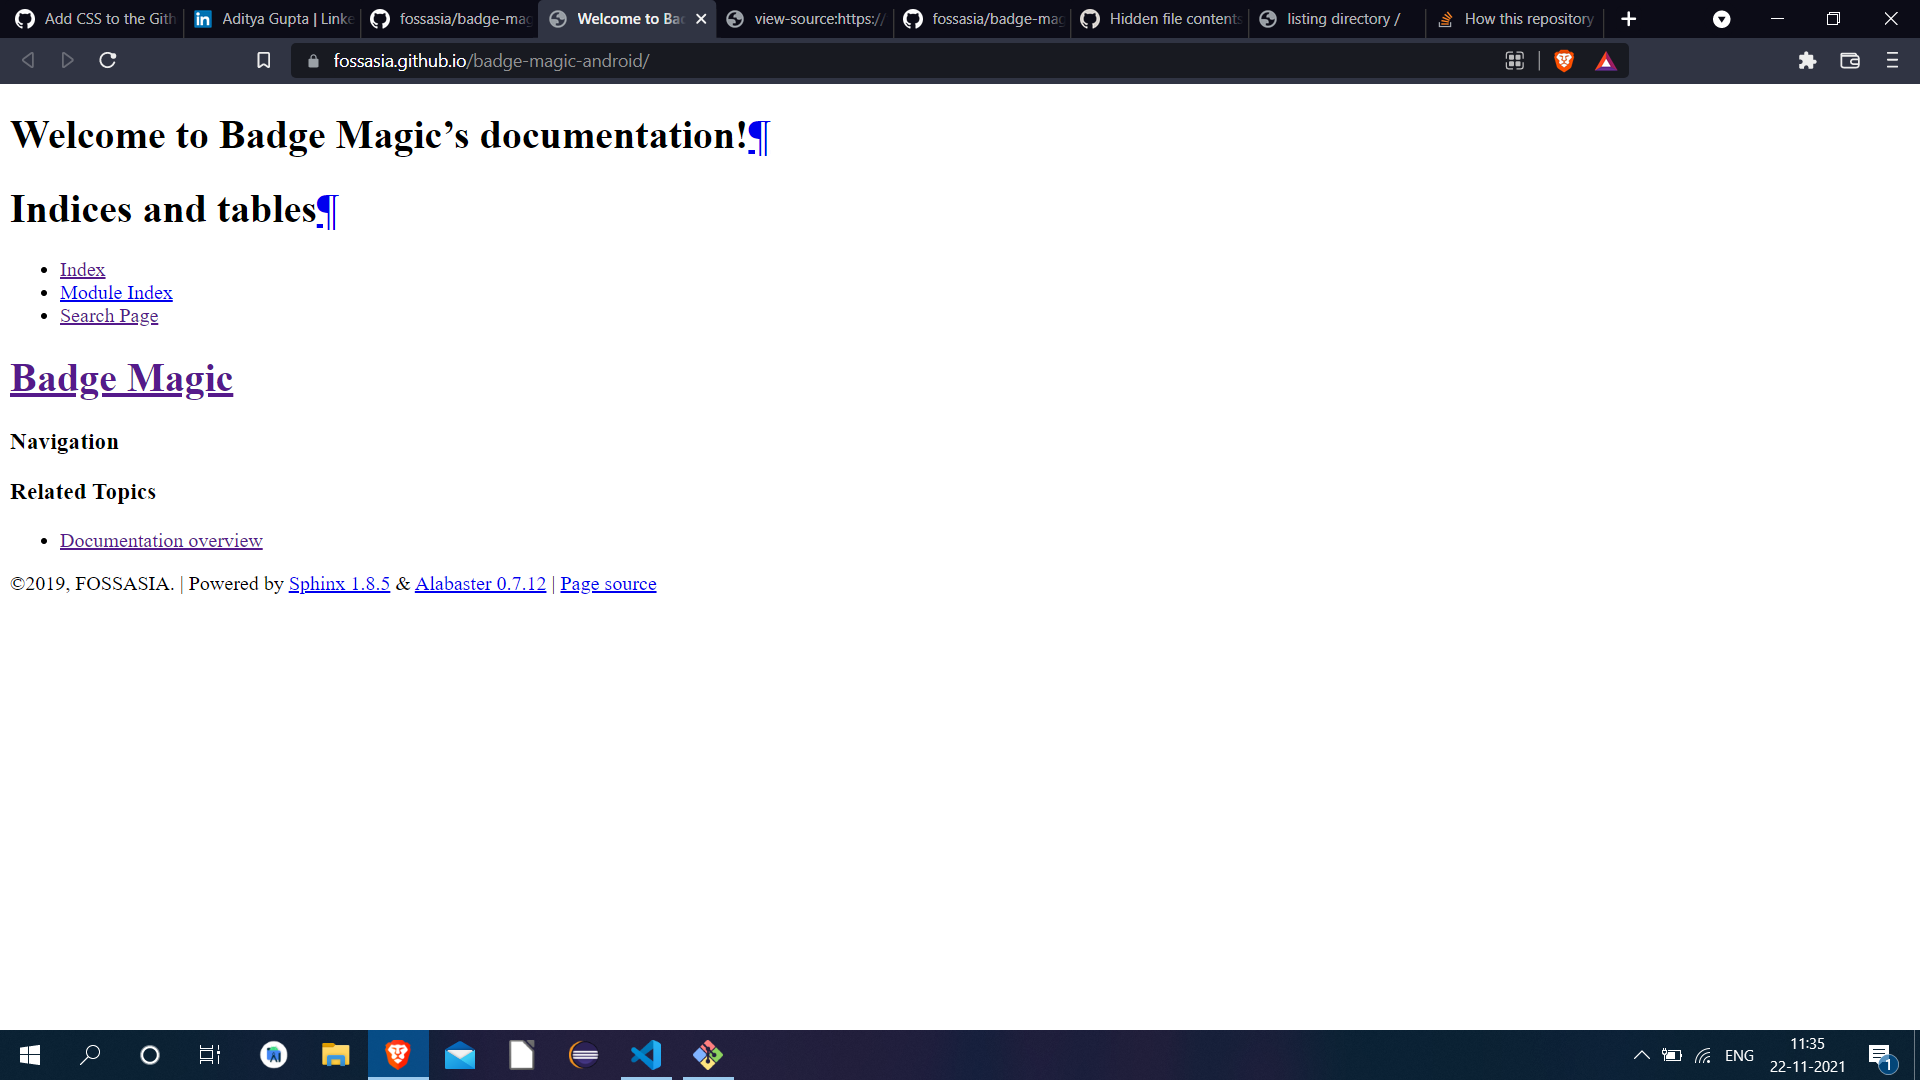The width and height of the screenshot is (1920, 1080).
Task: Open the Git app icon in taskbar
Action: coord(708,1055)
